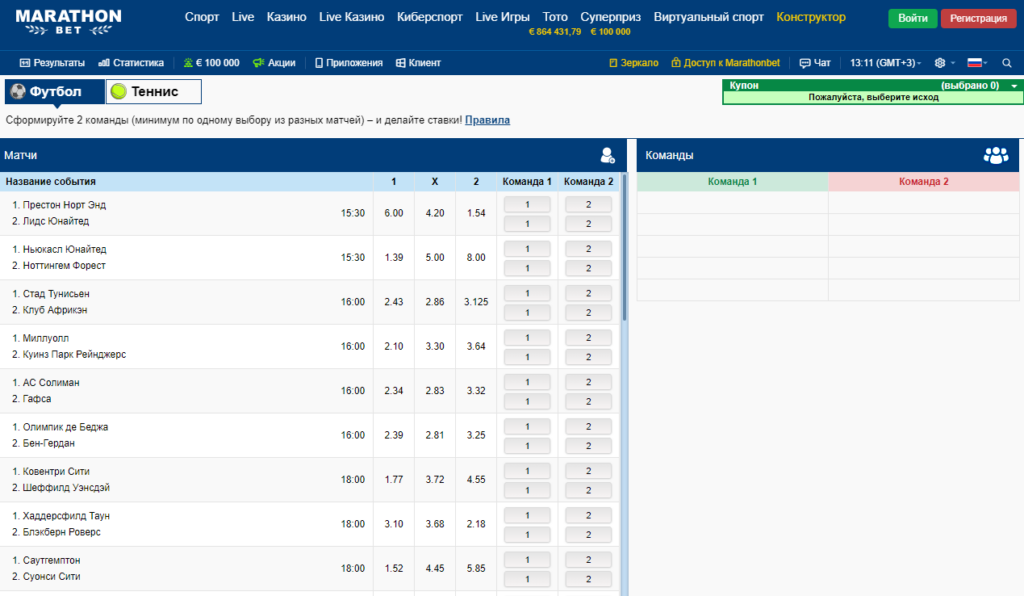Open the € 100 000 jackpot link
1024x596 pixels.
(x=211, y=63)
